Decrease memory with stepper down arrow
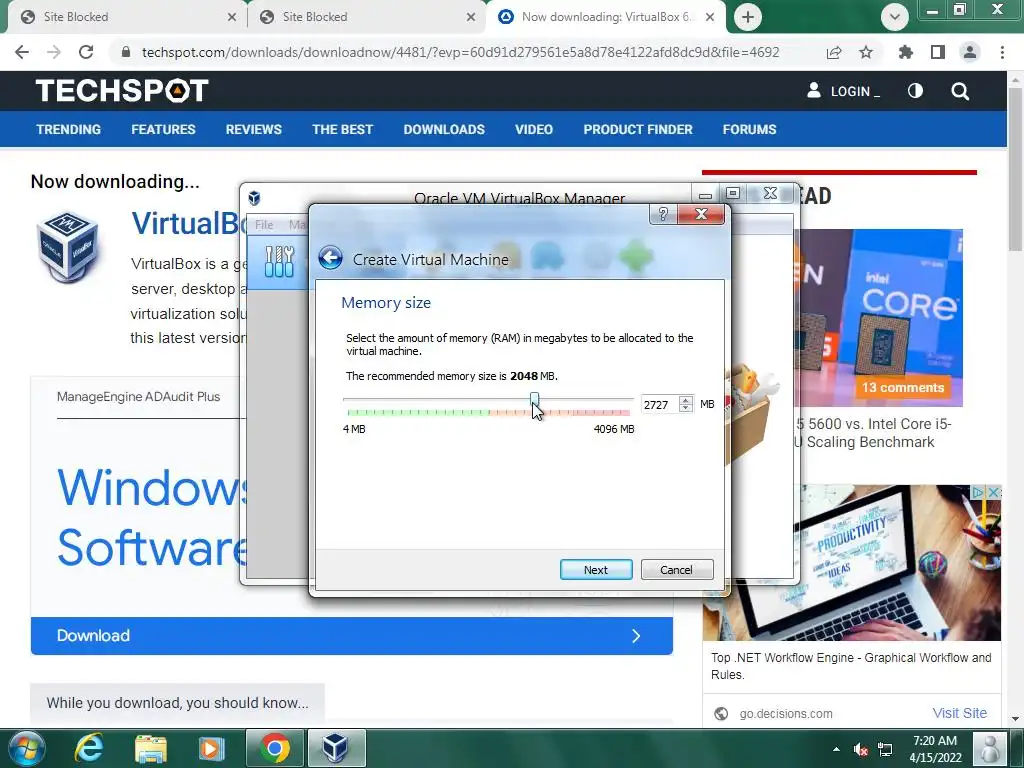1024x768 pixels. click(685, 409)
